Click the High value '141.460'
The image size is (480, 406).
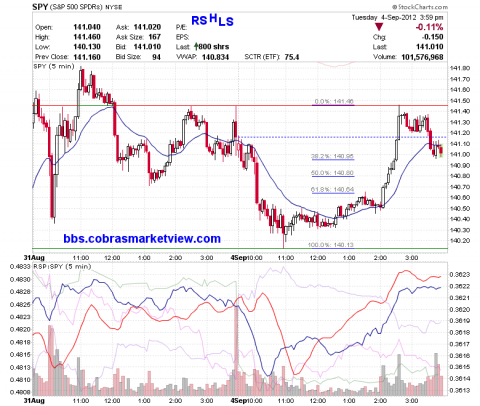[87, 37]
